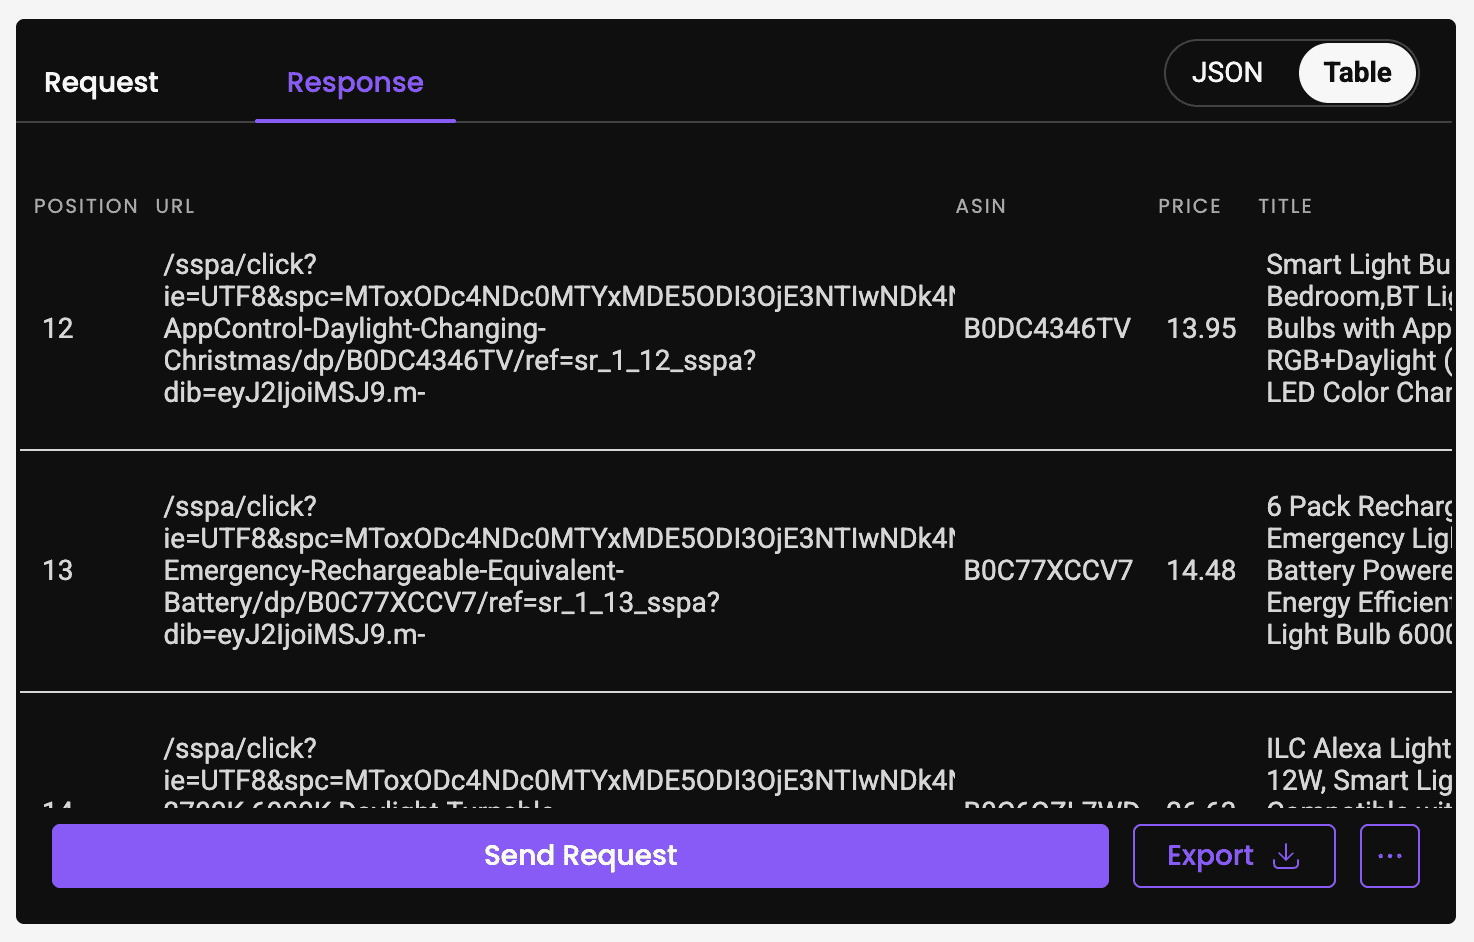Click the ASIN column header
Screen dimensions: 1474x942
(x=981, y=206)
